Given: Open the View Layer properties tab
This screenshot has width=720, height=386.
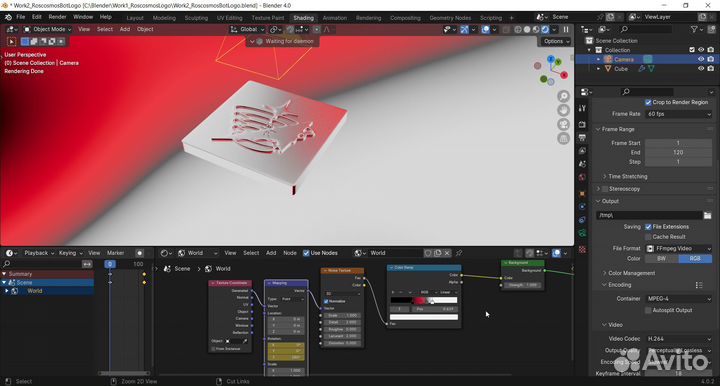Looking at the screenshot, I should (x=582, y=151).
